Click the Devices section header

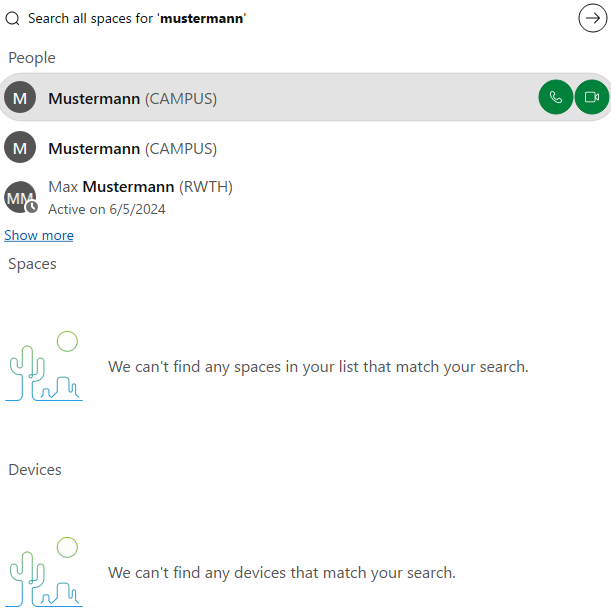[35, 470]
